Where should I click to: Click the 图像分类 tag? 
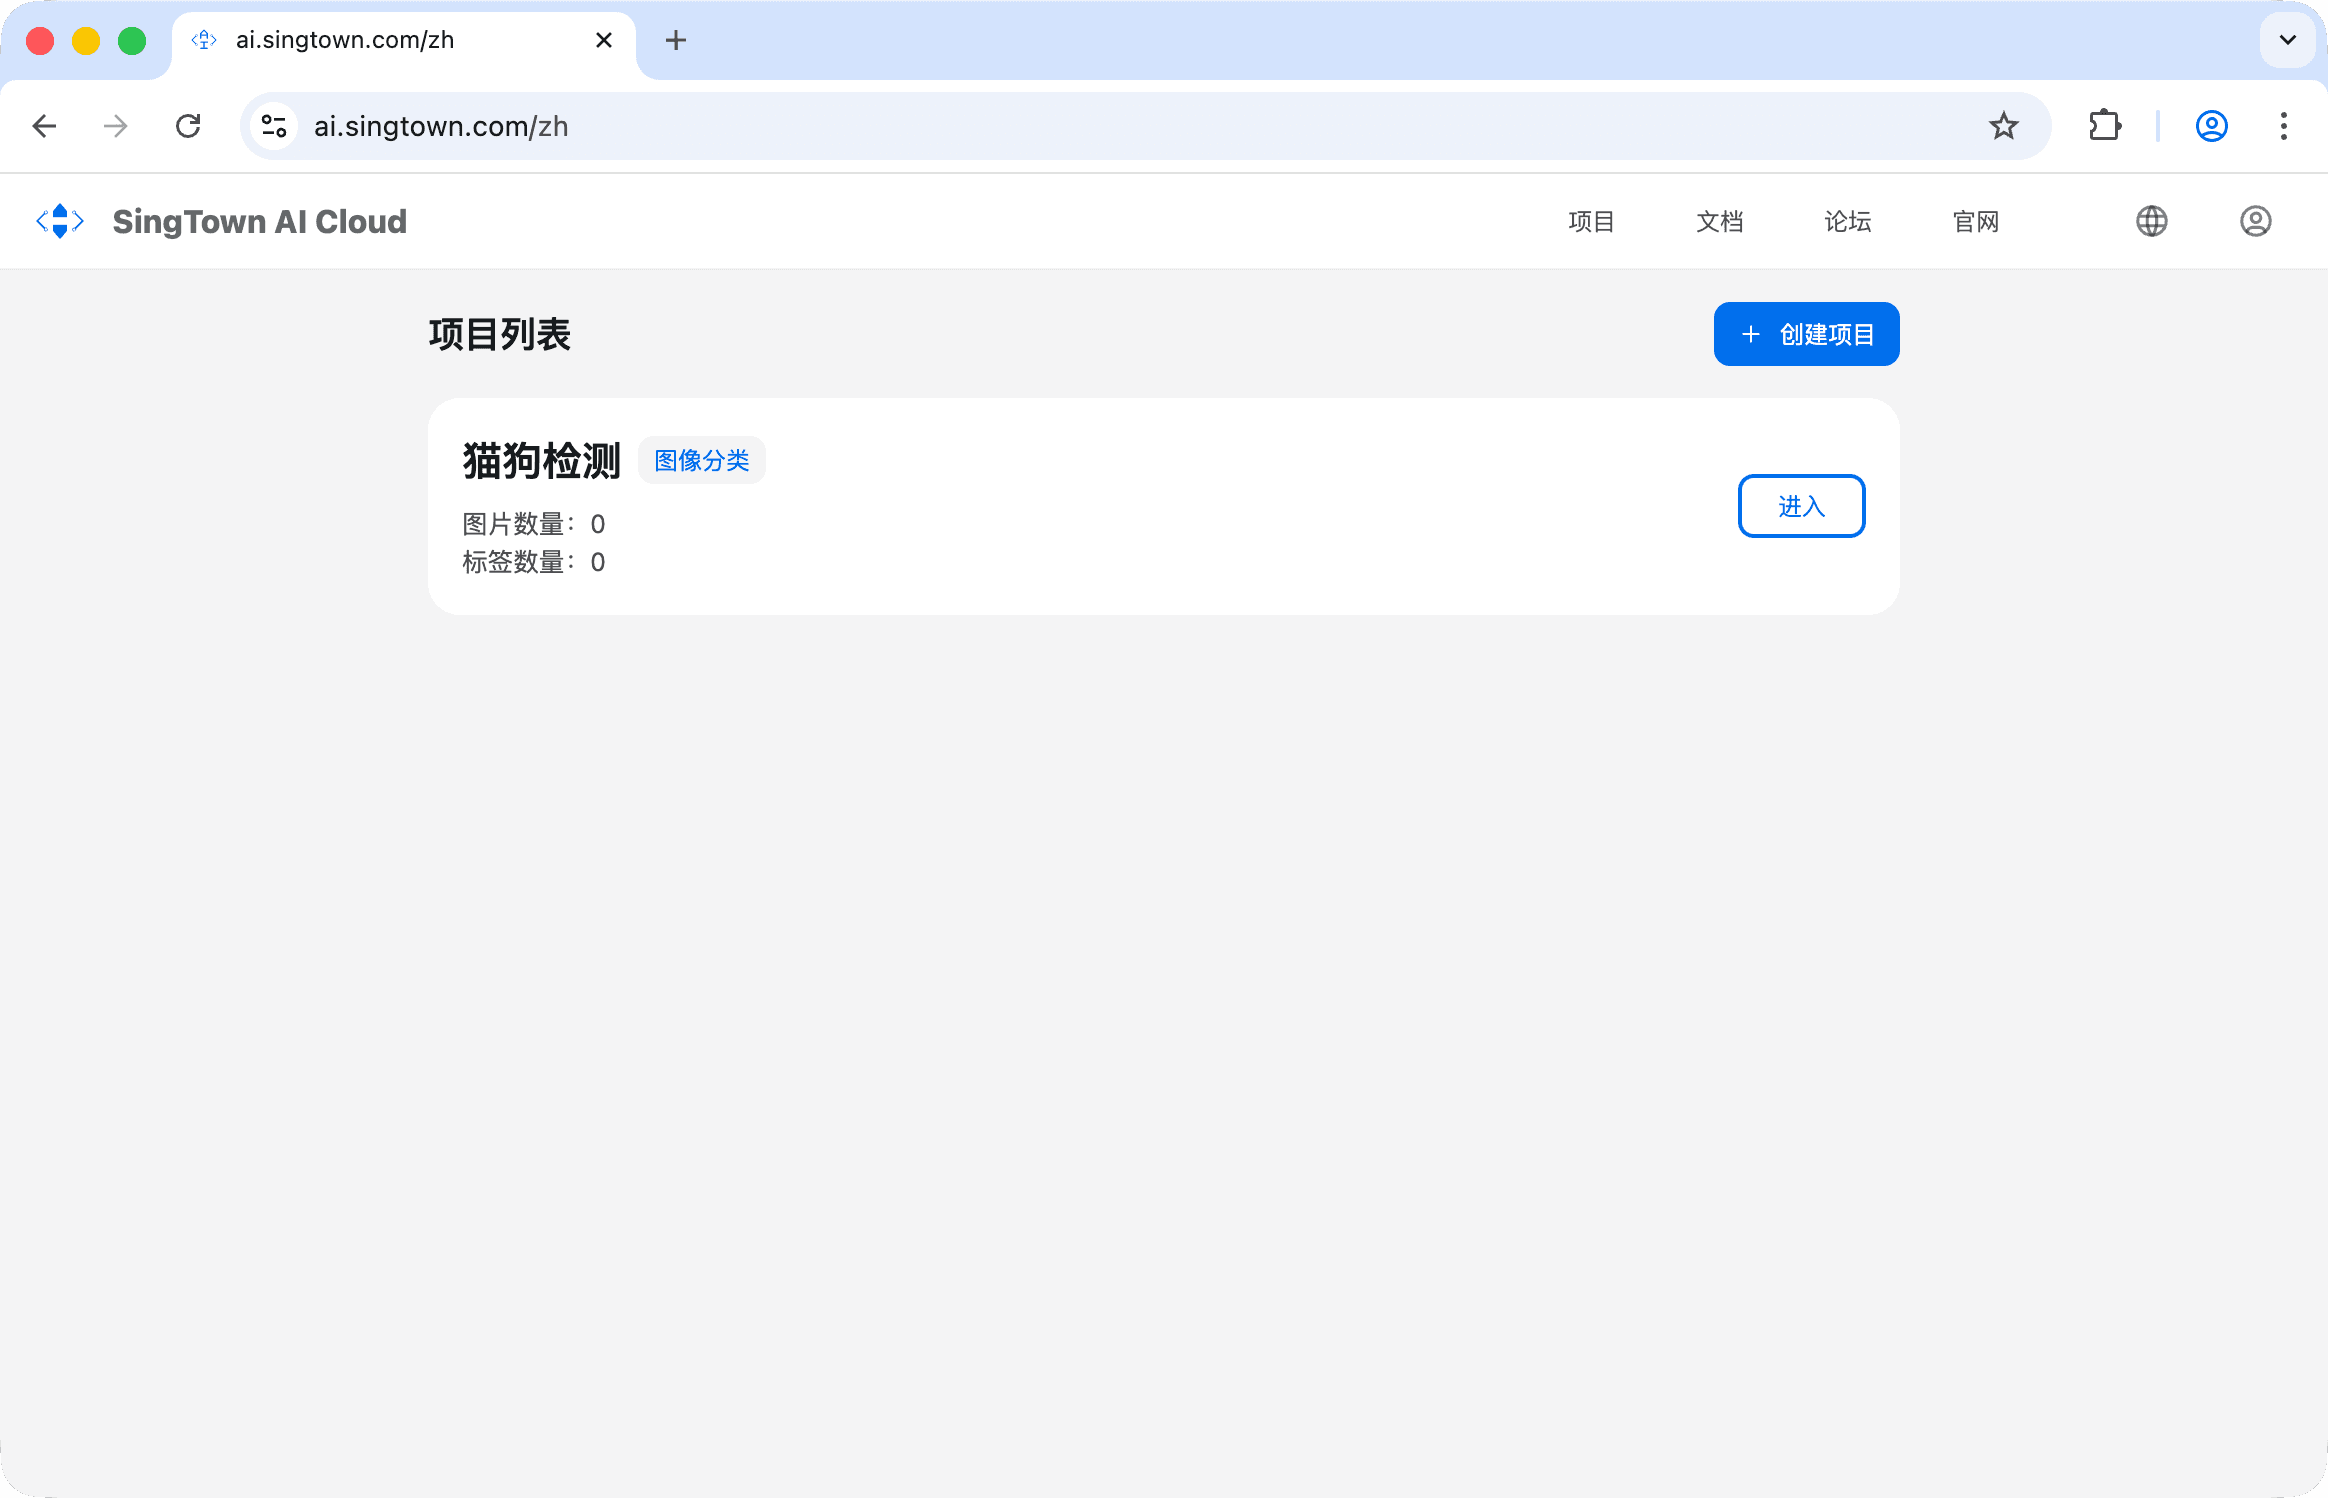701,460
